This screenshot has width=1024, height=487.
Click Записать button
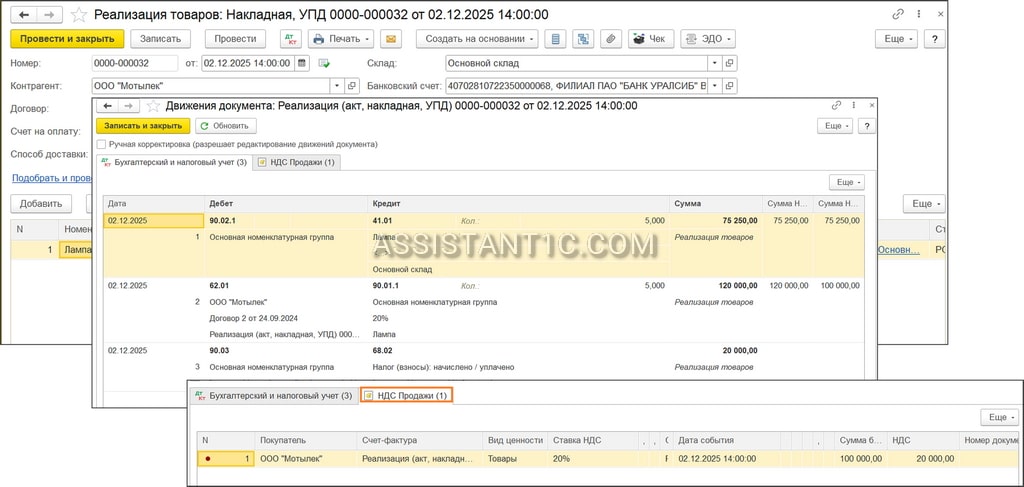pos(161,39)
